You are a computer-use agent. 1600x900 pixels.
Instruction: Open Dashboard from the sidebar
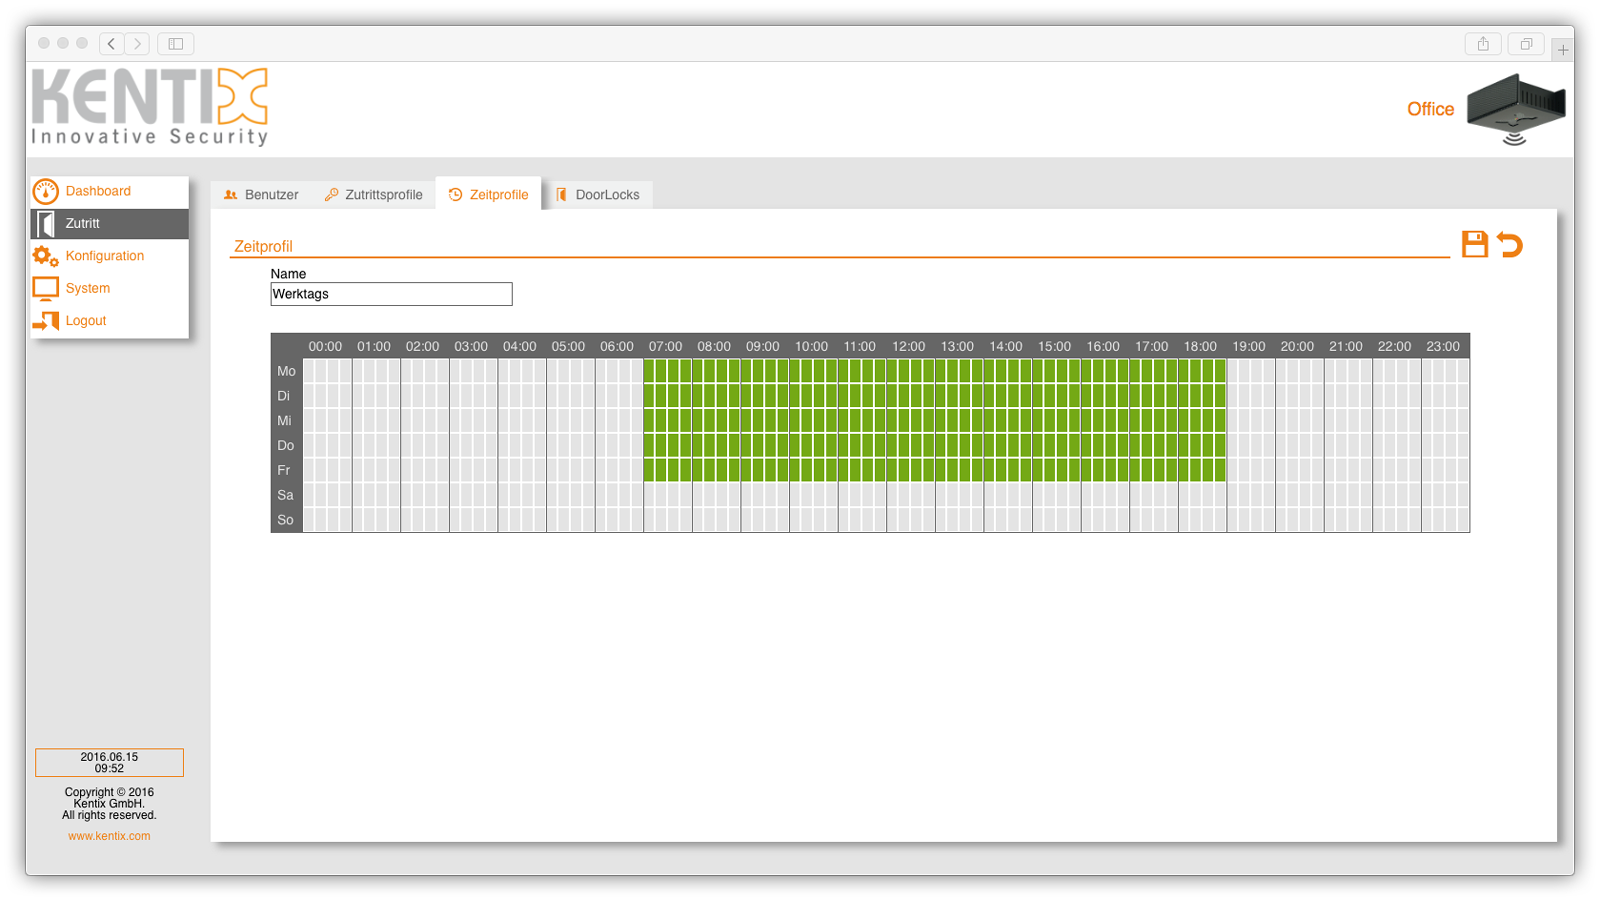98,191
